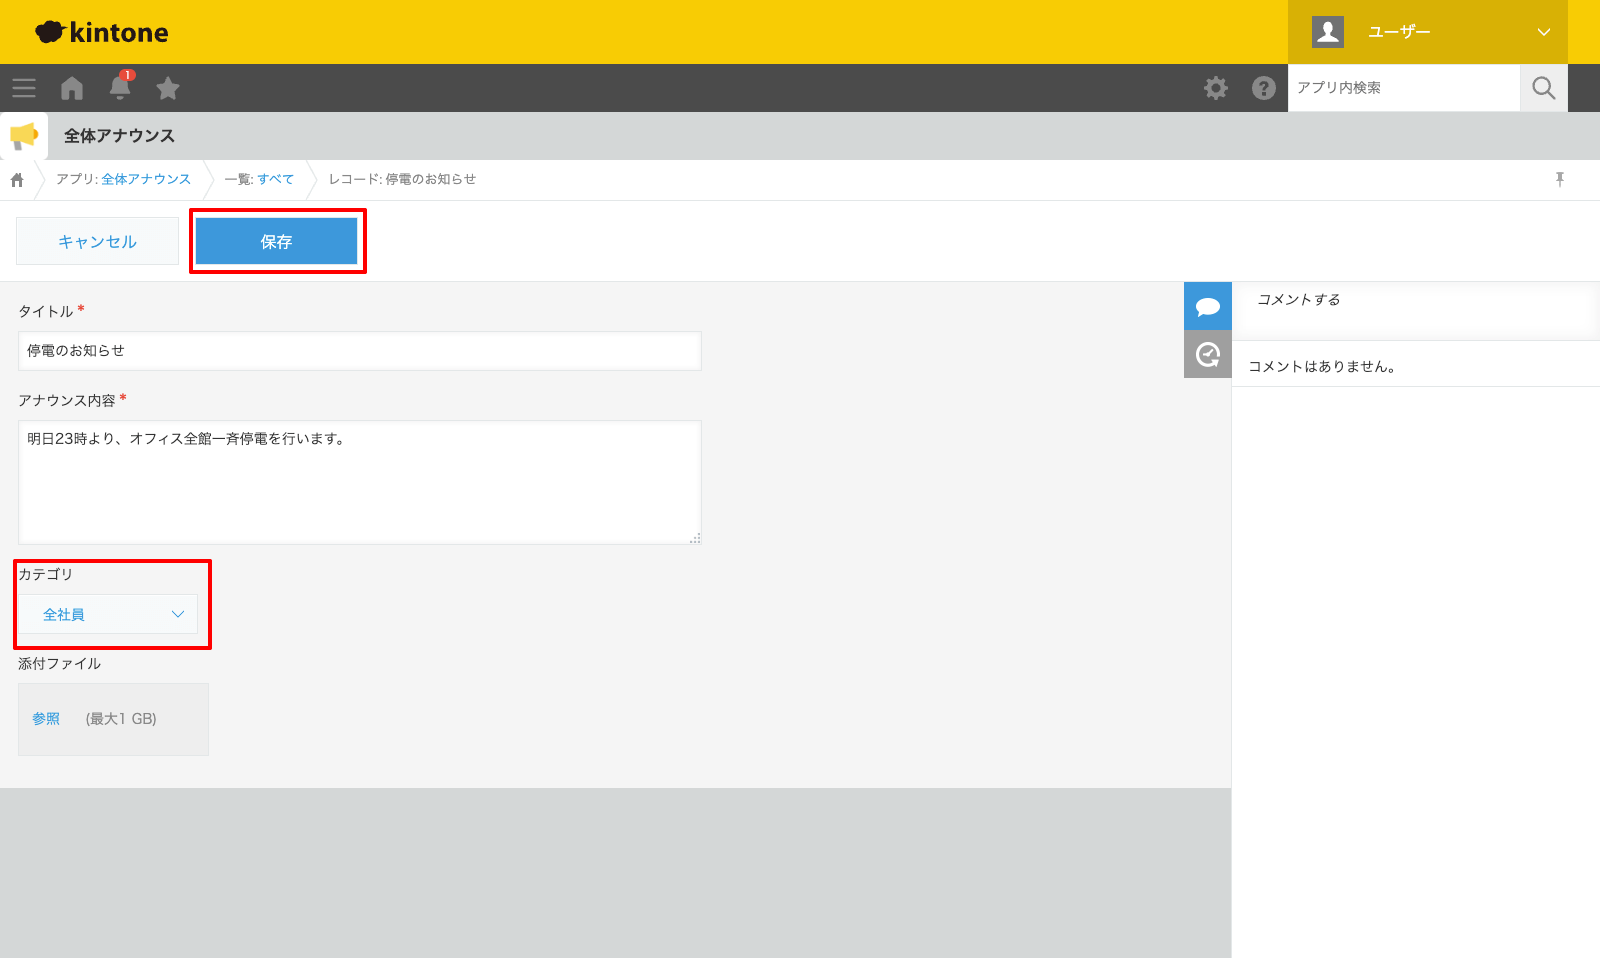Screen dimensions: 1600x958
Task: Click into the タイトル text field
Action: coord(360,351)
